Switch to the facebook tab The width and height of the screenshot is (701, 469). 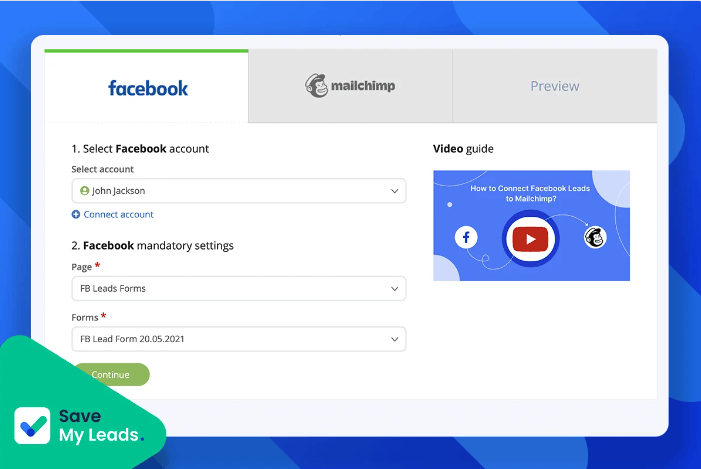coord(147,86)
